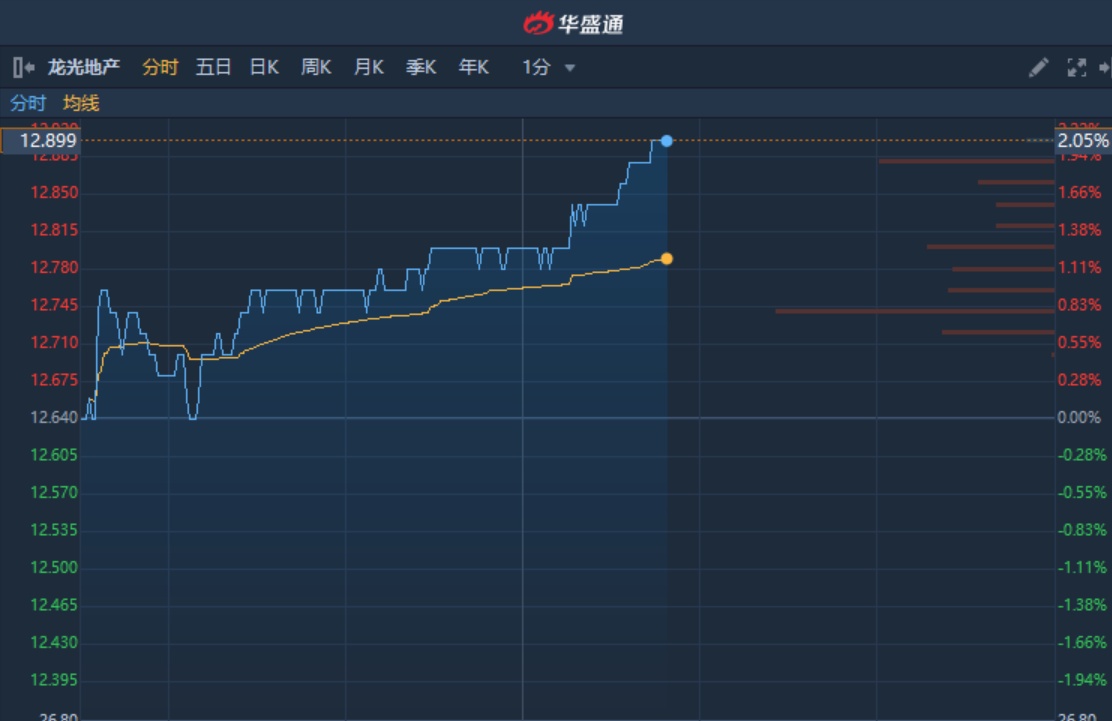Click the 龙光地产 stock name
Image resolution: width=1112 pixels, height=721 pixels.
[84, 68]
